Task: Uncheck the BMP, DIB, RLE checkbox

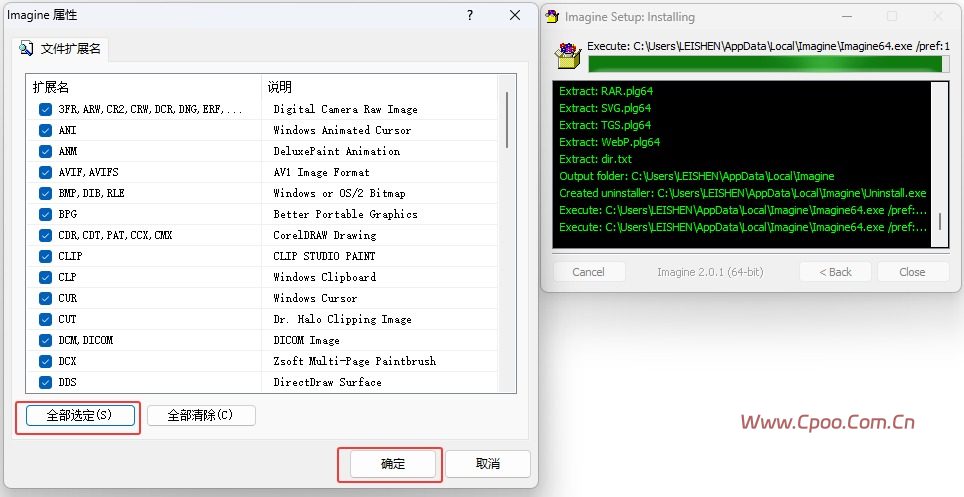Action: click(45, 193)
